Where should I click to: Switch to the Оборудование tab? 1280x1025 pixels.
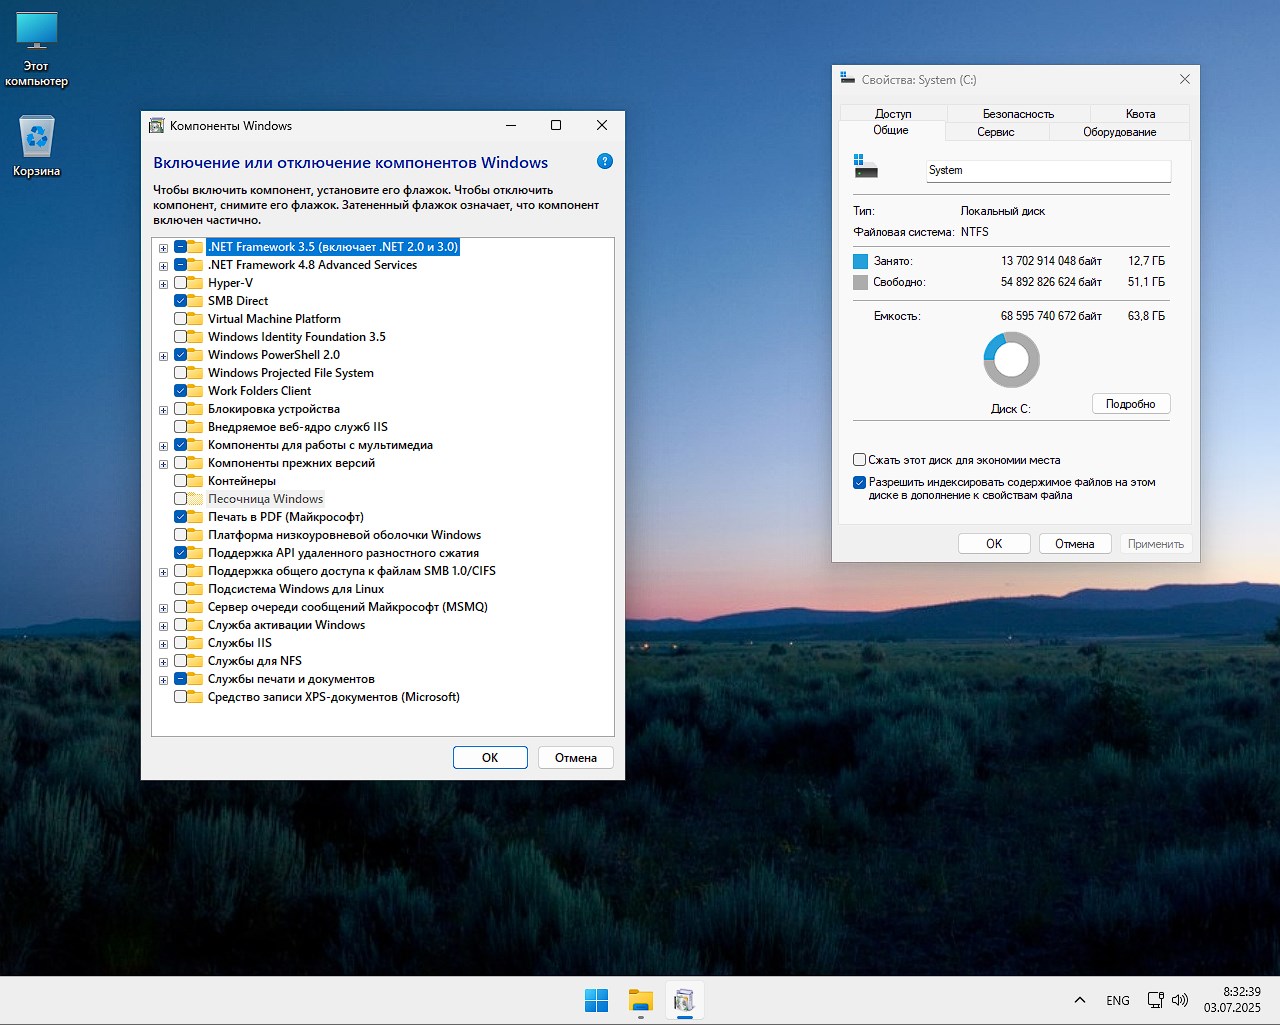point(1119,132)
